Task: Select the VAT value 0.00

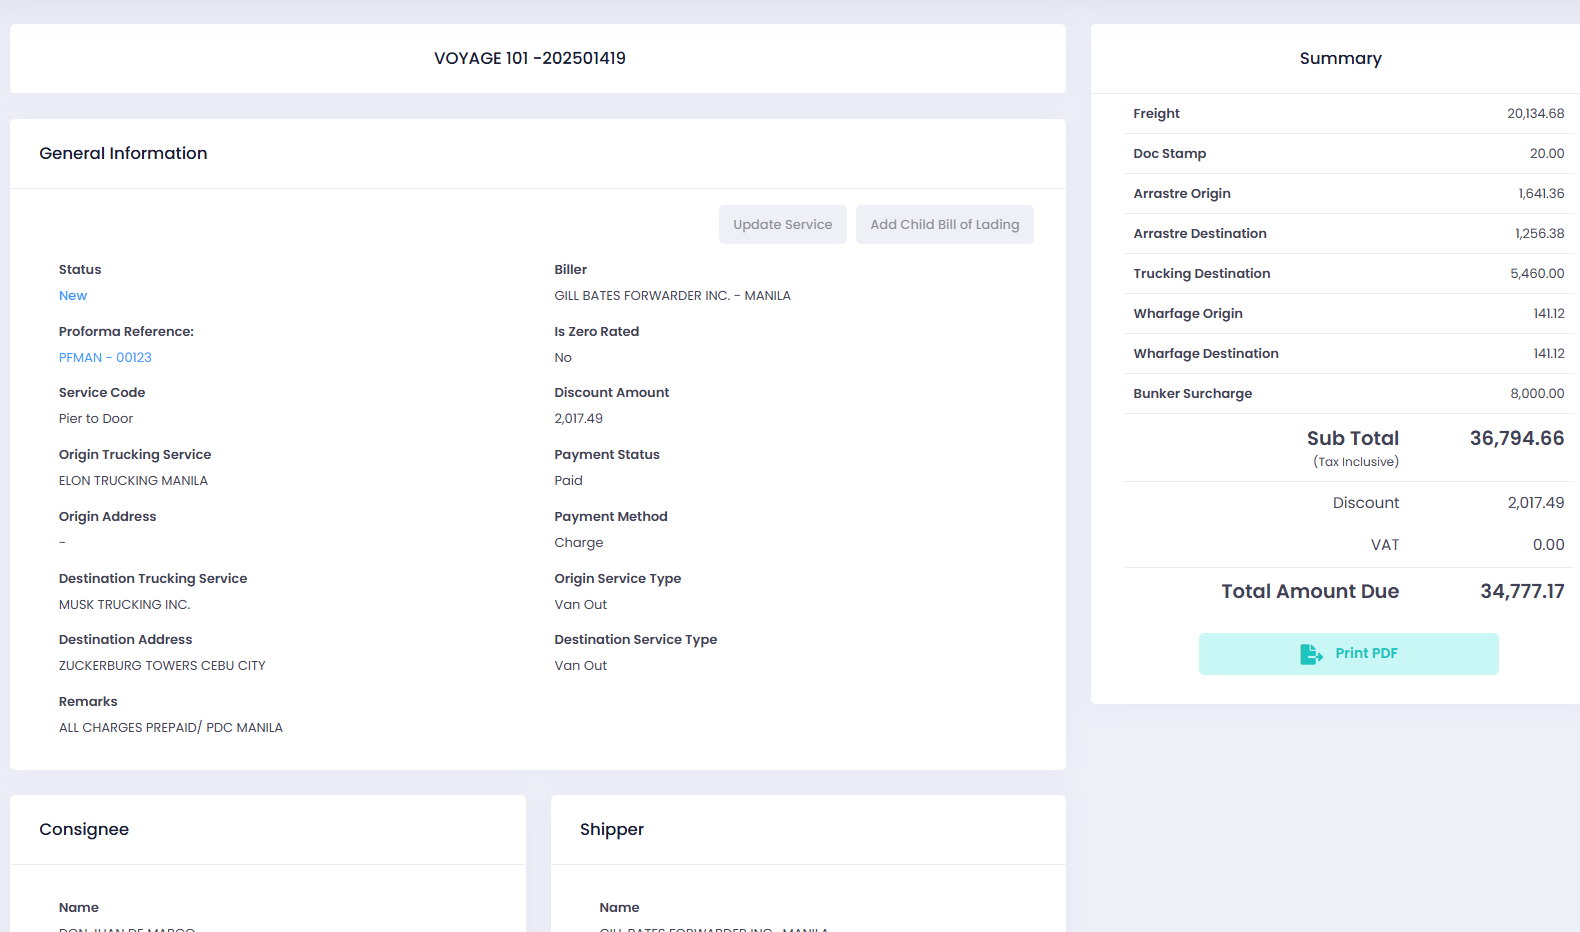Action: 1549,545
